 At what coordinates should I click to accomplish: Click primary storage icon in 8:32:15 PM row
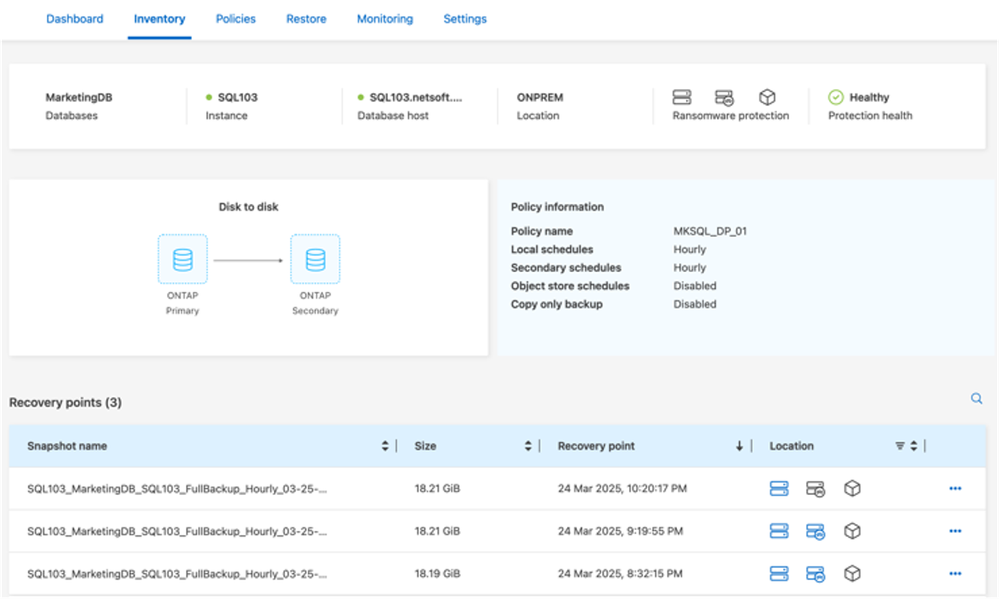pyautogui.click(x=779, y=574)
